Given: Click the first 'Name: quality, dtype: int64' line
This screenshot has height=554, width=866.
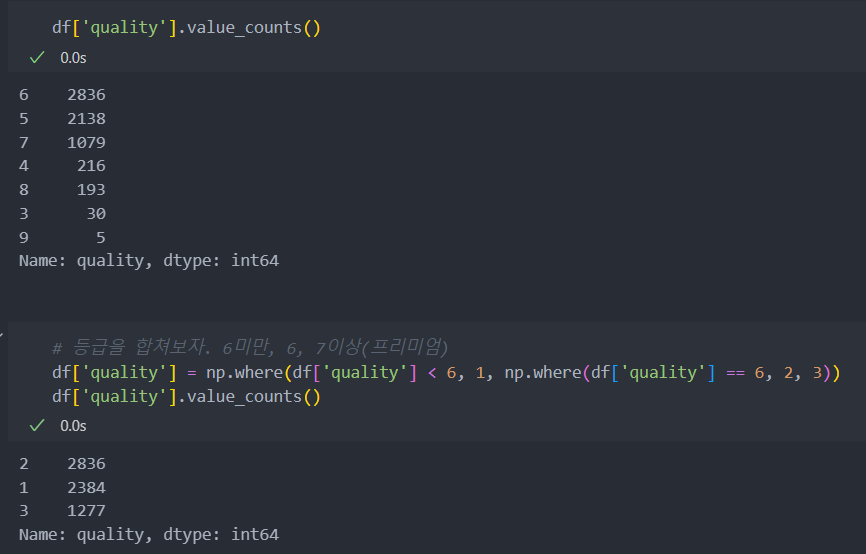Looking at the screenshot, I should [149, 261].
